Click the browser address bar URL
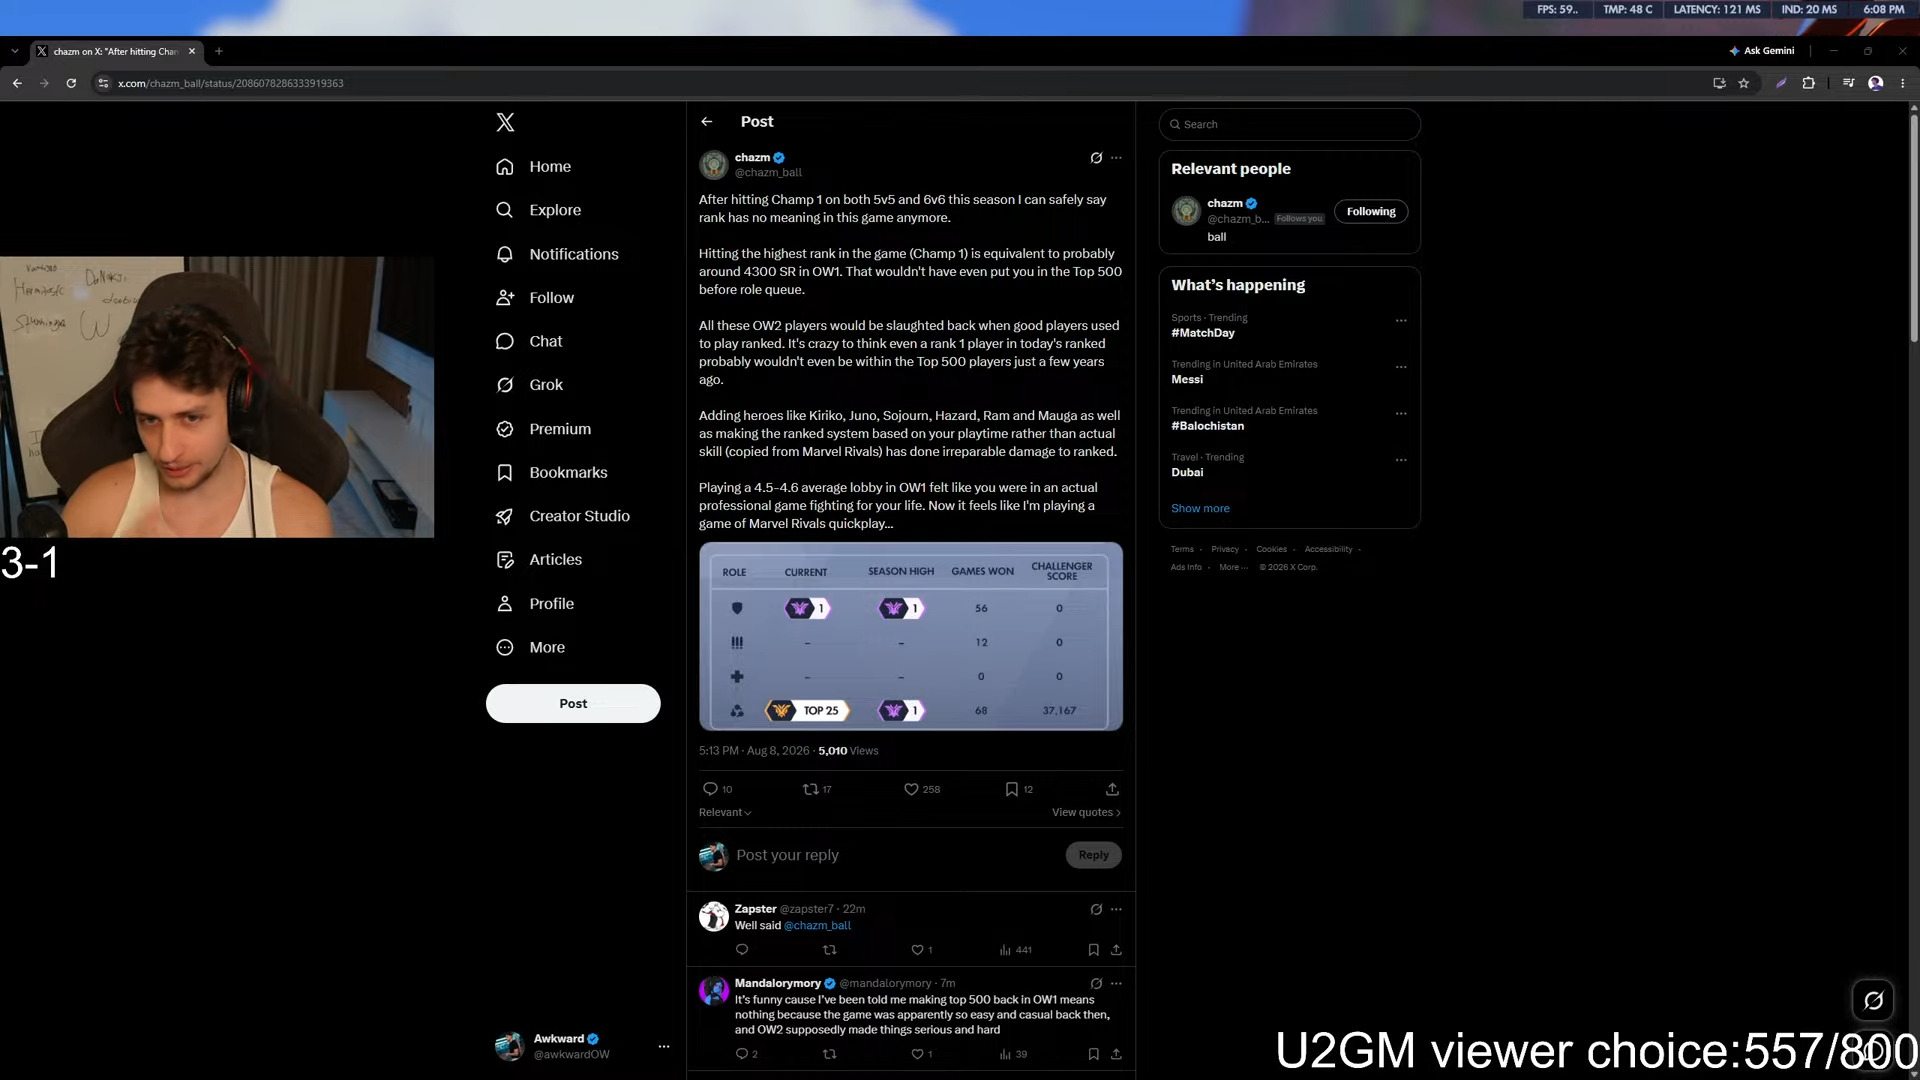This screenshot has height=1080, width=1920. (230, 84)
